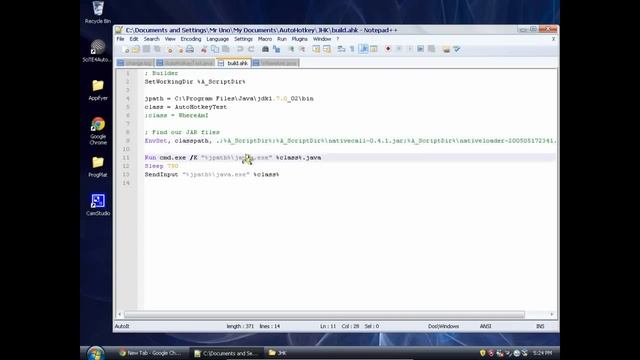Redo the edit from the toolbar
The image size is (640, 360).
pyautogui.click(x=251, y=49)
